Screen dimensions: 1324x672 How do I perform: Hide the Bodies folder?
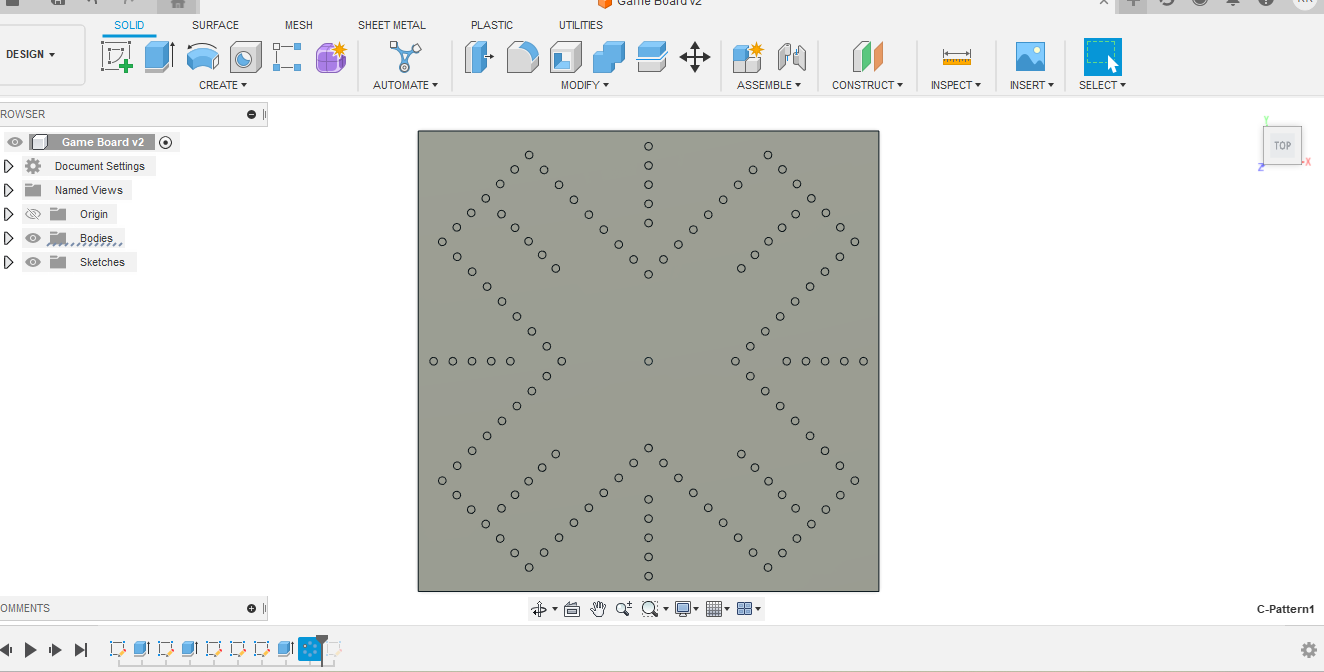[x=33, y=238]
